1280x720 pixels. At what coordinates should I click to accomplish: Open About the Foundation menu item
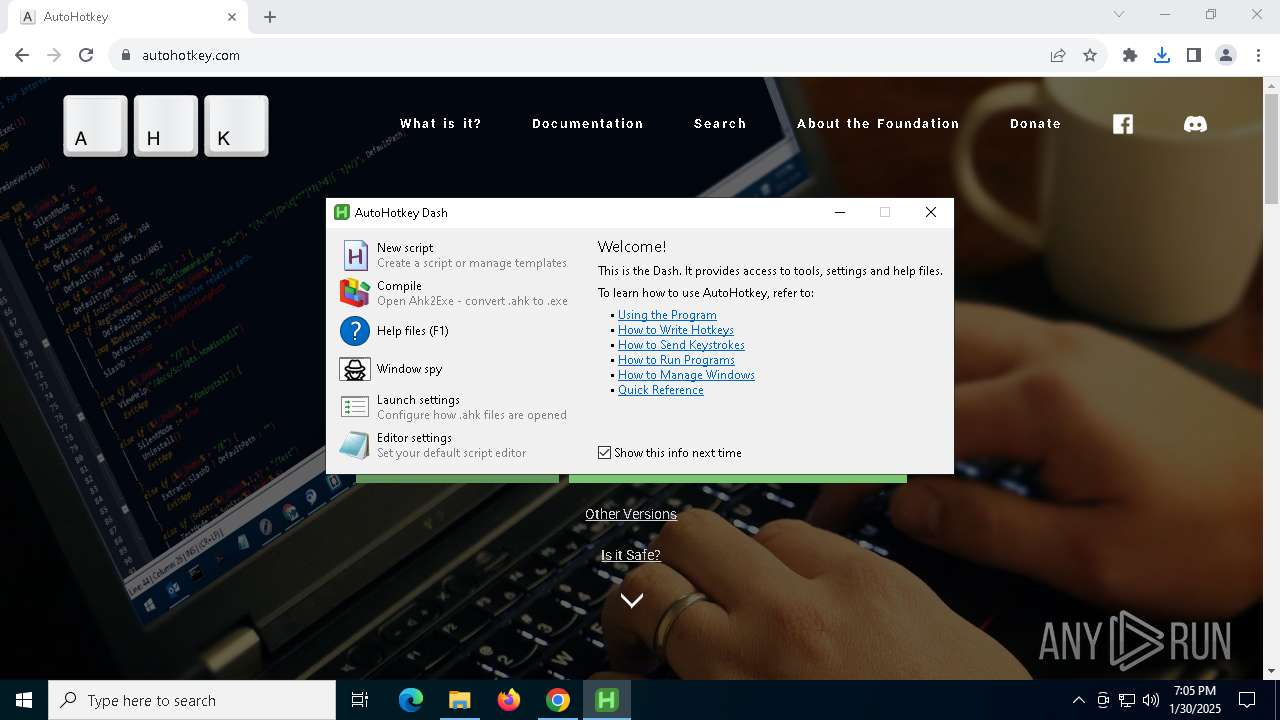[878, 124]
